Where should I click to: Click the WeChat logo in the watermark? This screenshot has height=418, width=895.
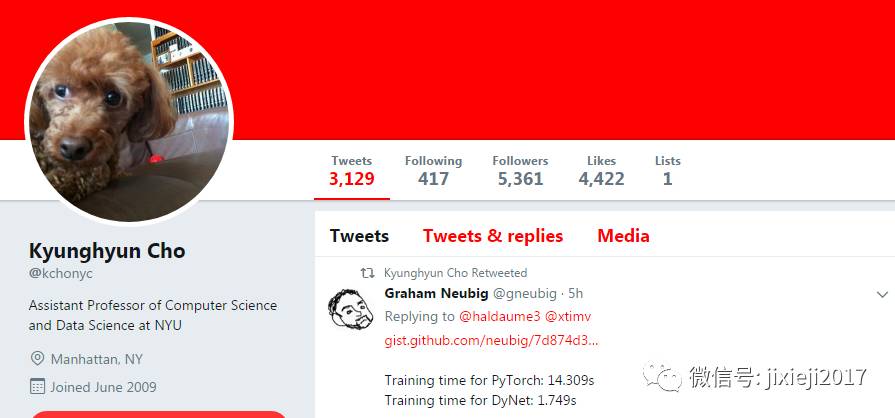pos(662,377)
